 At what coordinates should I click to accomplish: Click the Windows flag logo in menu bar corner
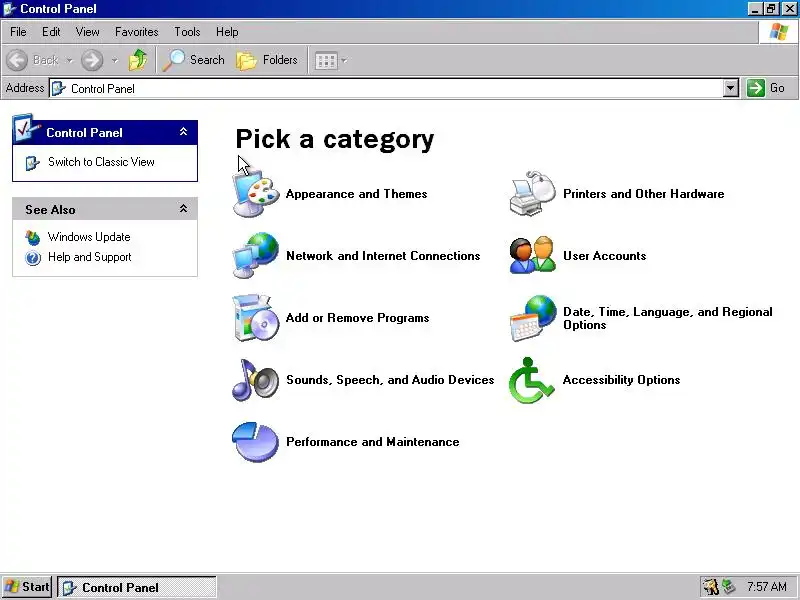click(779, 32)
